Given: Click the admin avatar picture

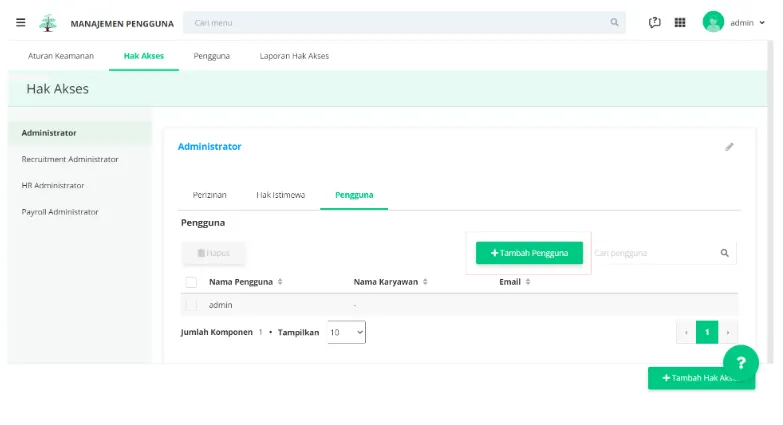Looking at the screenshot, I should 713,22.
